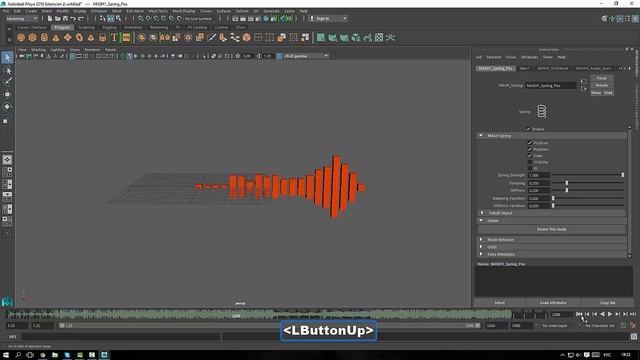Select the arrow Select tool in toolbox
Image resolution: width=640 pixels, height=360 pixels.
7,58
